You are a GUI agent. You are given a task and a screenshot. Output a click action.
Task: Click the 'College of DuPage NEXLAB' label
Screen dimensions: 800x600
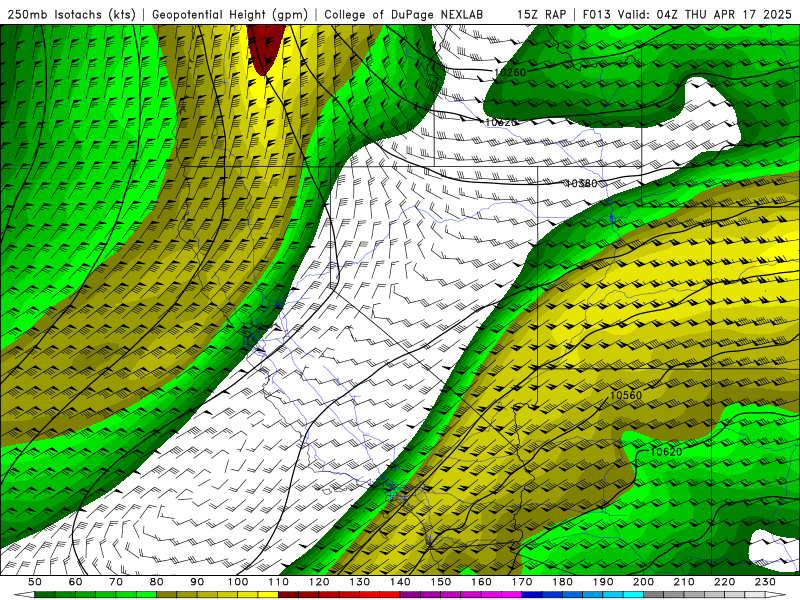tap(403, 15)
